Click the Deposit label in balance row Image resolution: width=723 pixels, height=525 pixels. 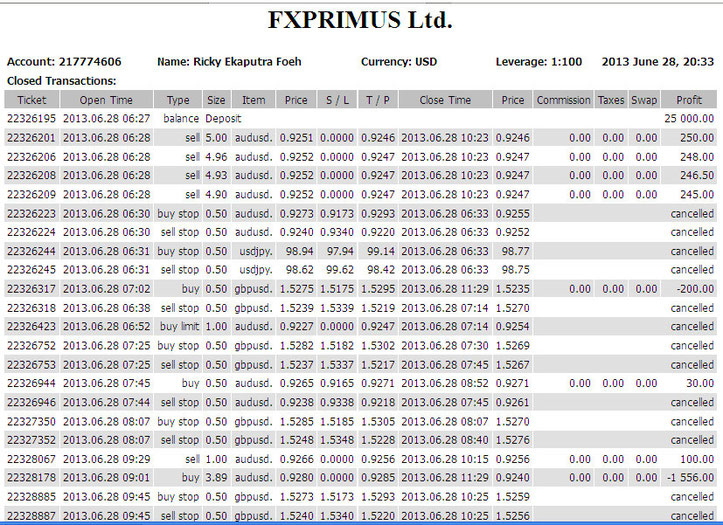(223, 119)
